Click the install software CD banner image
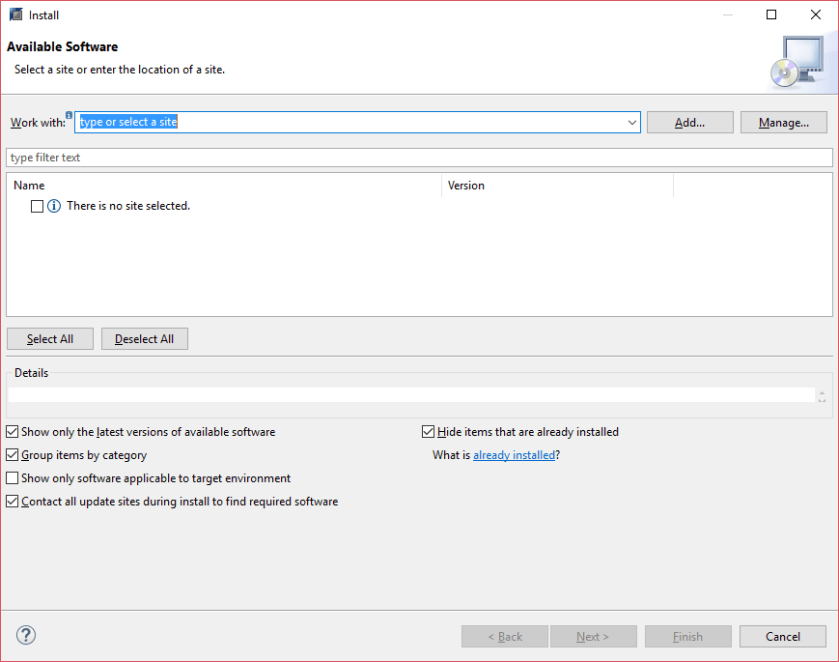Screen dimensions: 839x662 click(x=797, y=61)
